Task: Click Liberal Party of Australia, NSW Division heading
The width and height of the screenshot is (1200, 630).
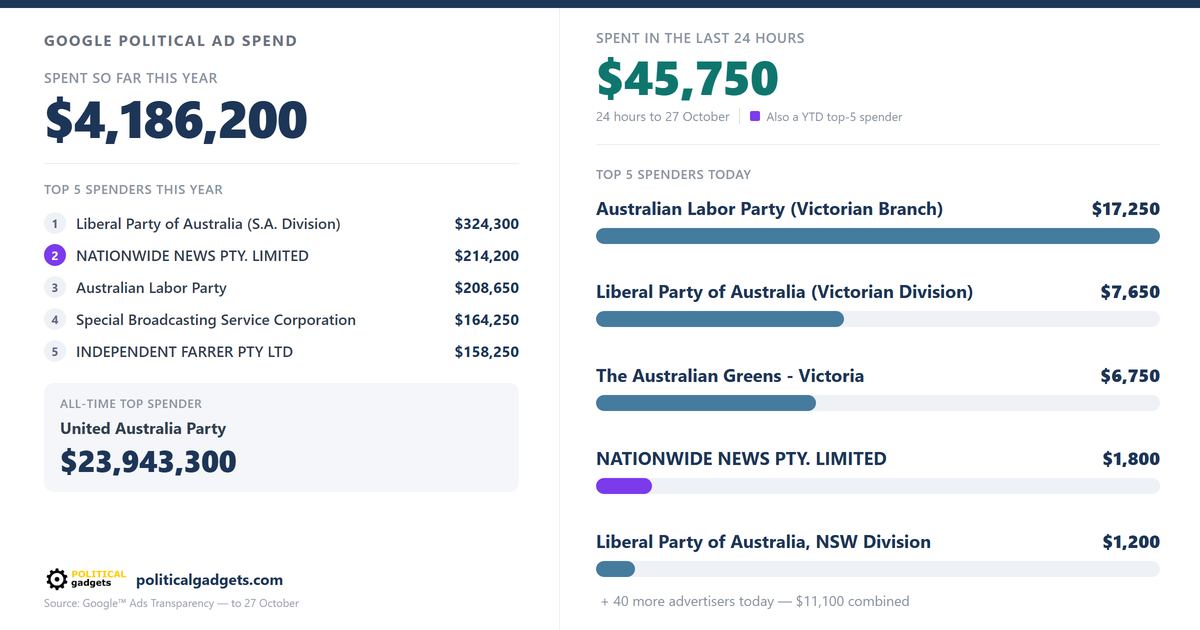Action: coord(763,542)
